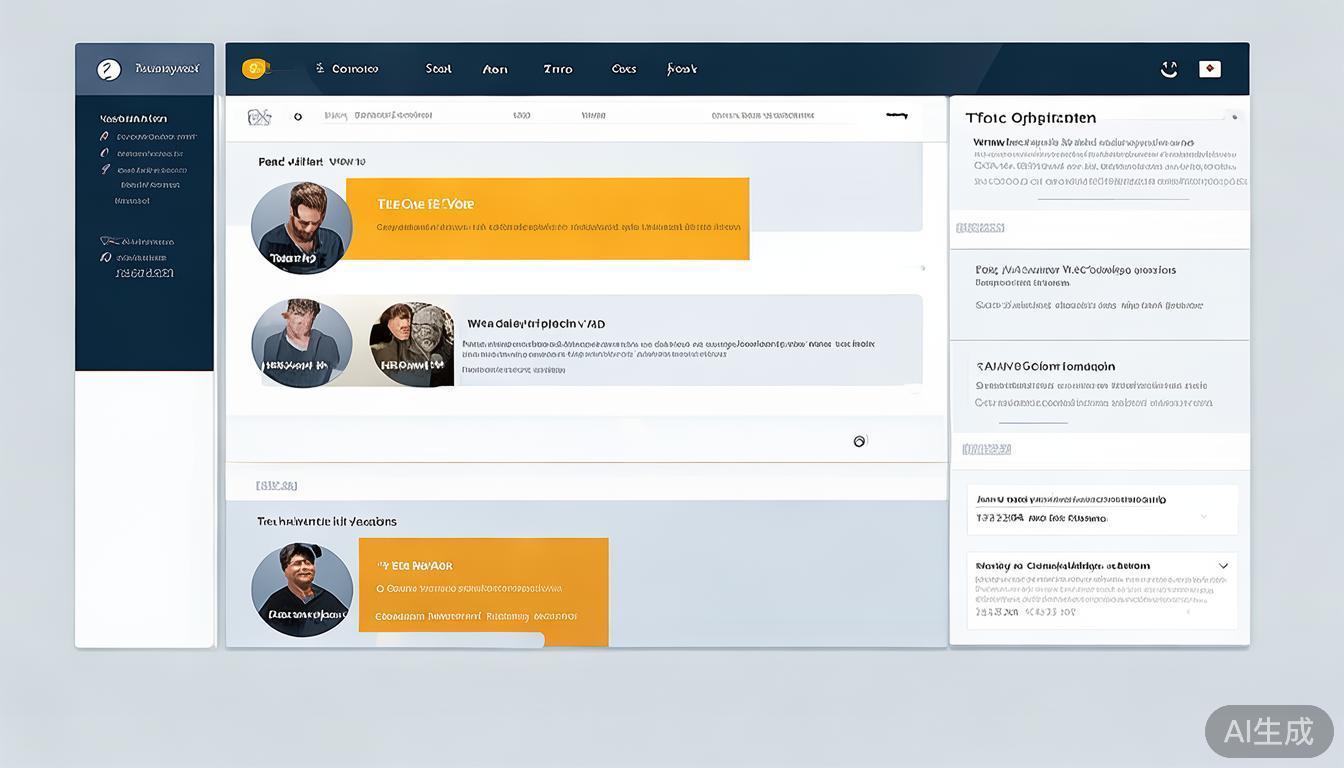Select the radio bullet in the bottom orange card
The height and width of the screenshot is (768, 1344).
[380, 589]
